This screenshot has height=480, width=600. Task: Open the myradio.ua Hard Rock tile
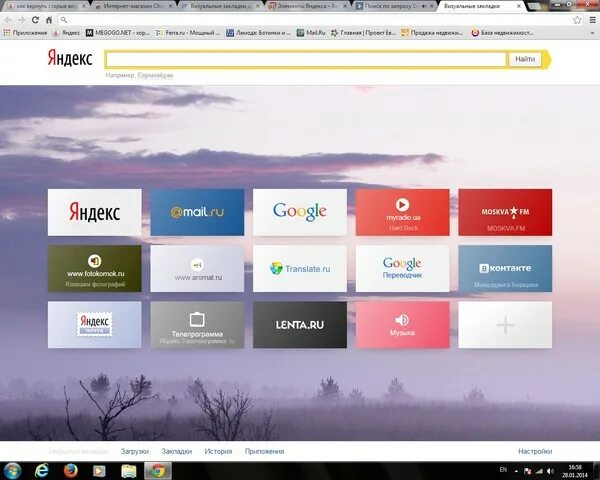point(403,212)
